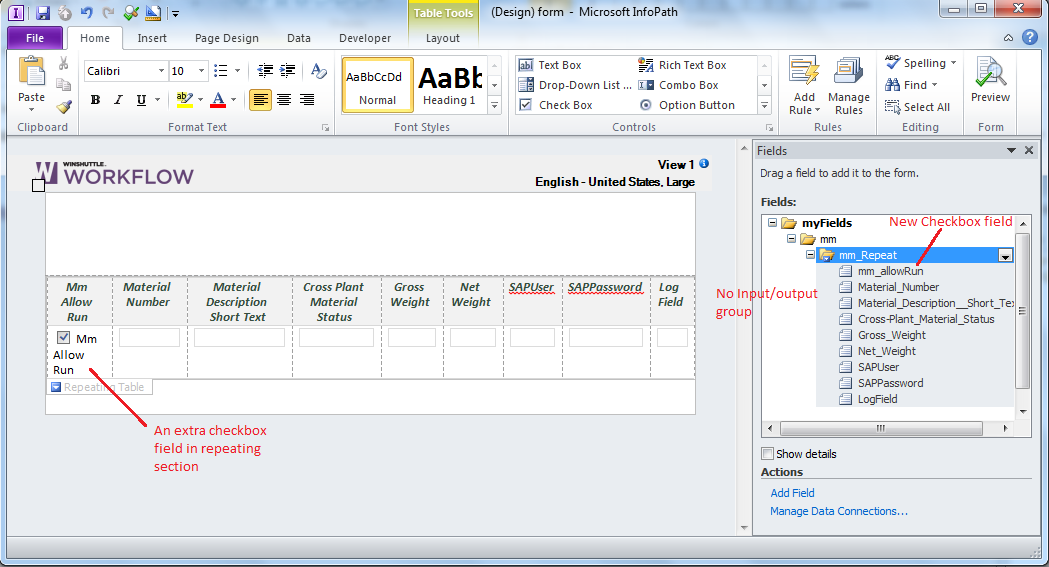
Task: Open the Fields pane options dropdown
Action: pyautogui.click(x=1012, y=150)
